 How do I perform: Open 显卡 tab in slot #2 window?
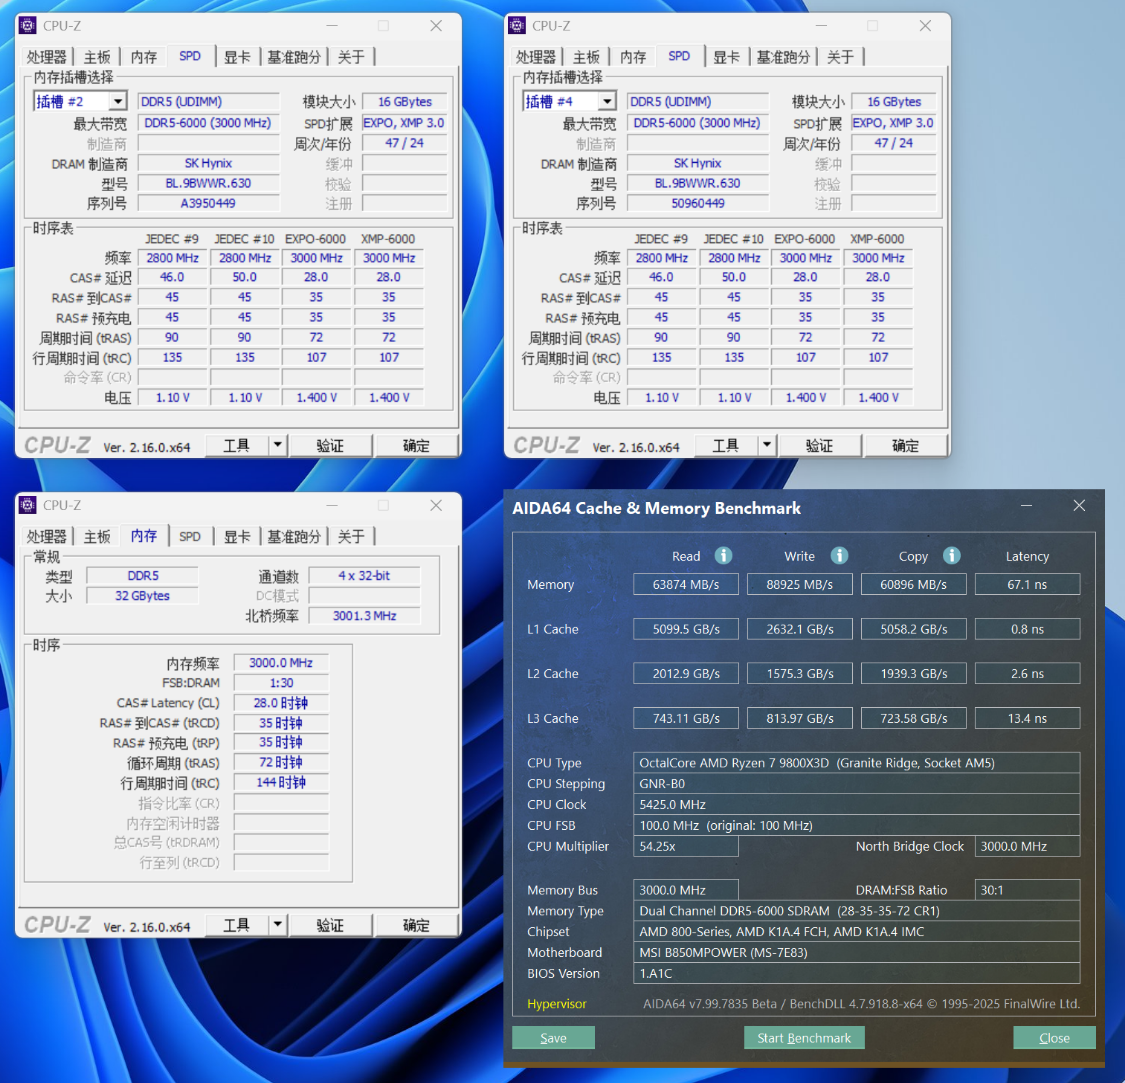point(237,57)
